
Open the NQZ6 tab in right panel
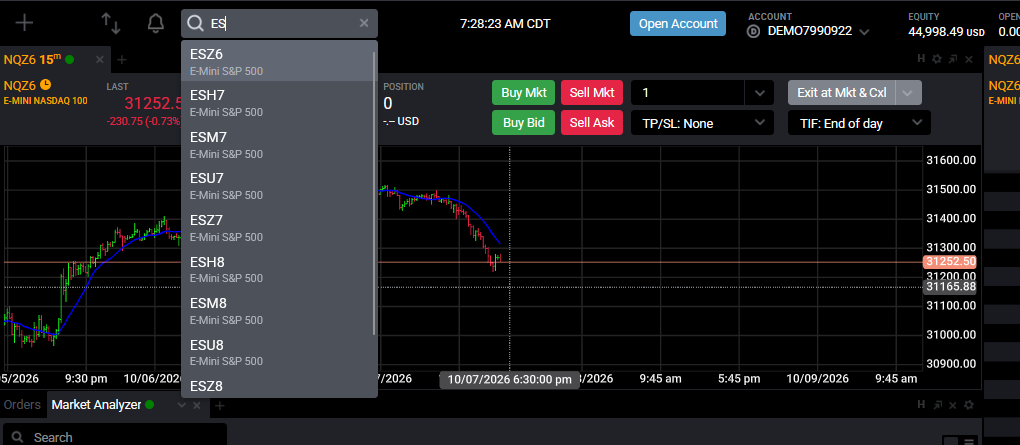pos(1004,60)
